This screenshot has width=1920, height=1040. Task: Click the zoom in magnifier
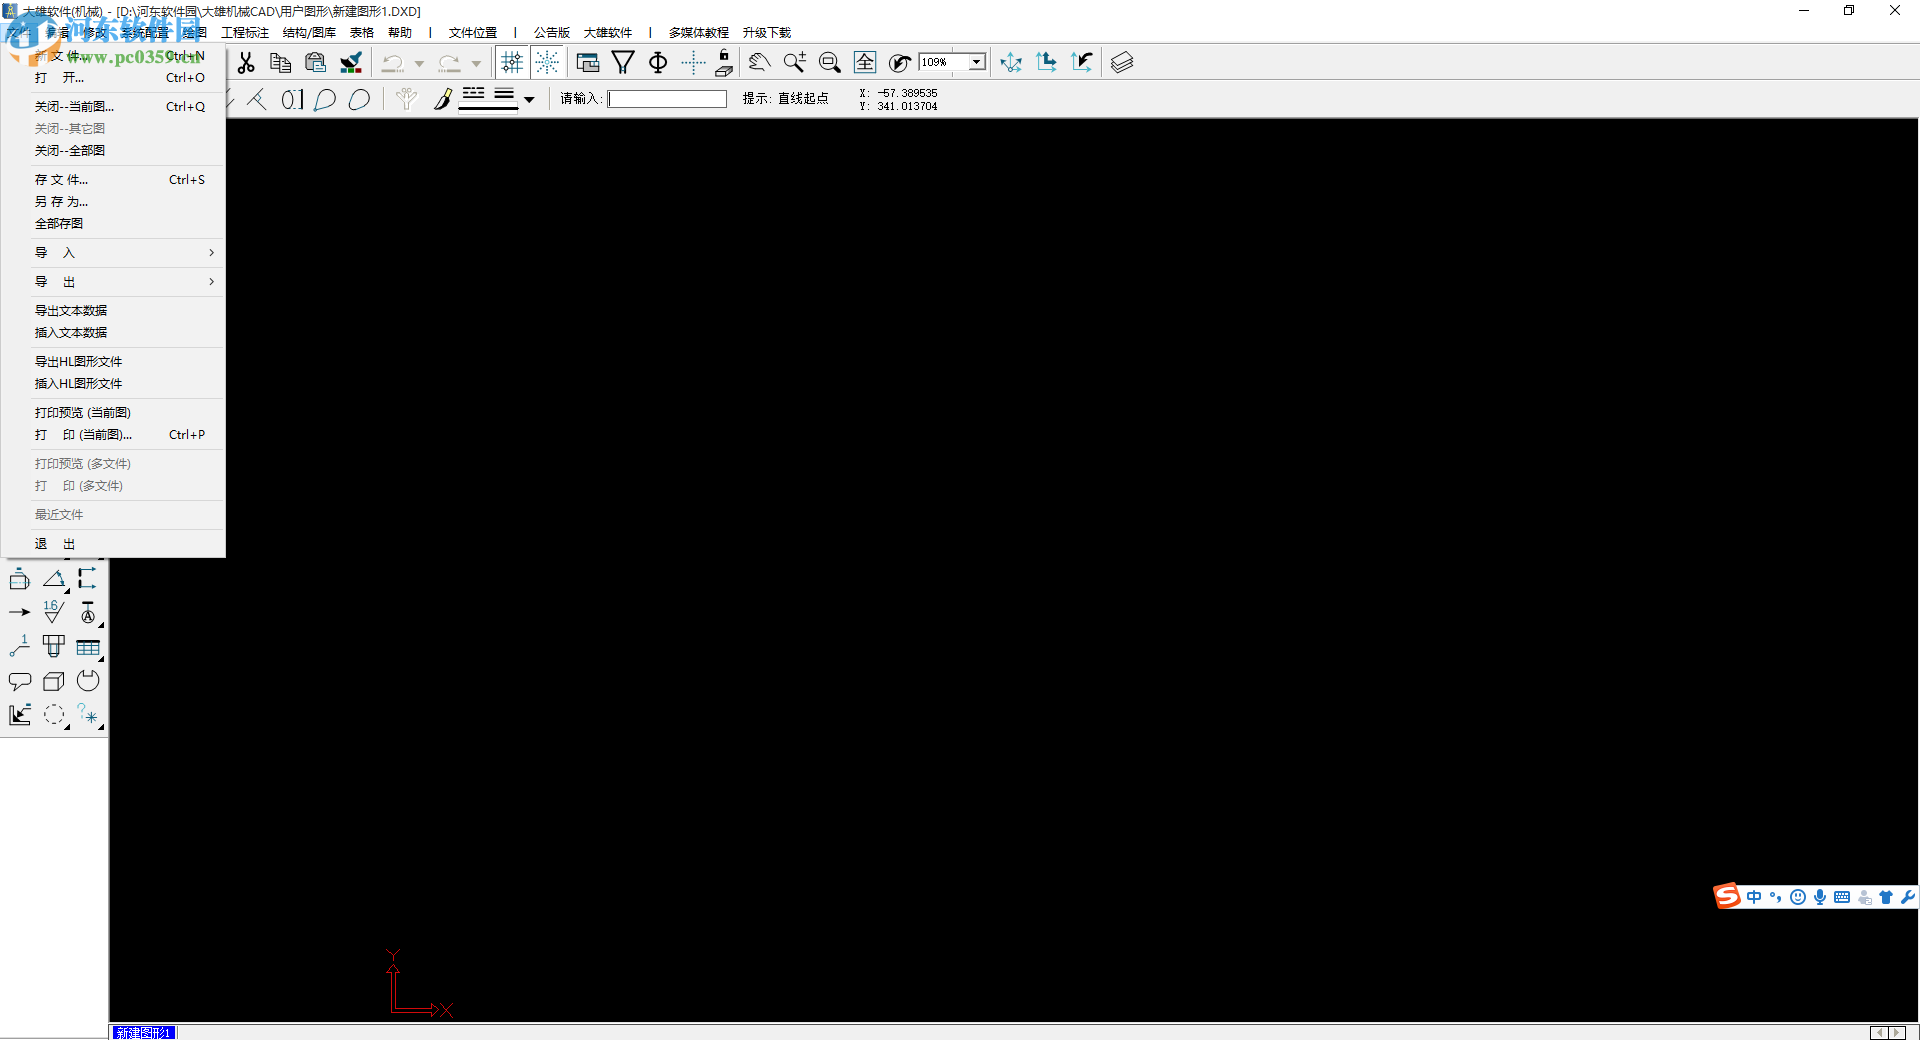[x=795, y=63]
